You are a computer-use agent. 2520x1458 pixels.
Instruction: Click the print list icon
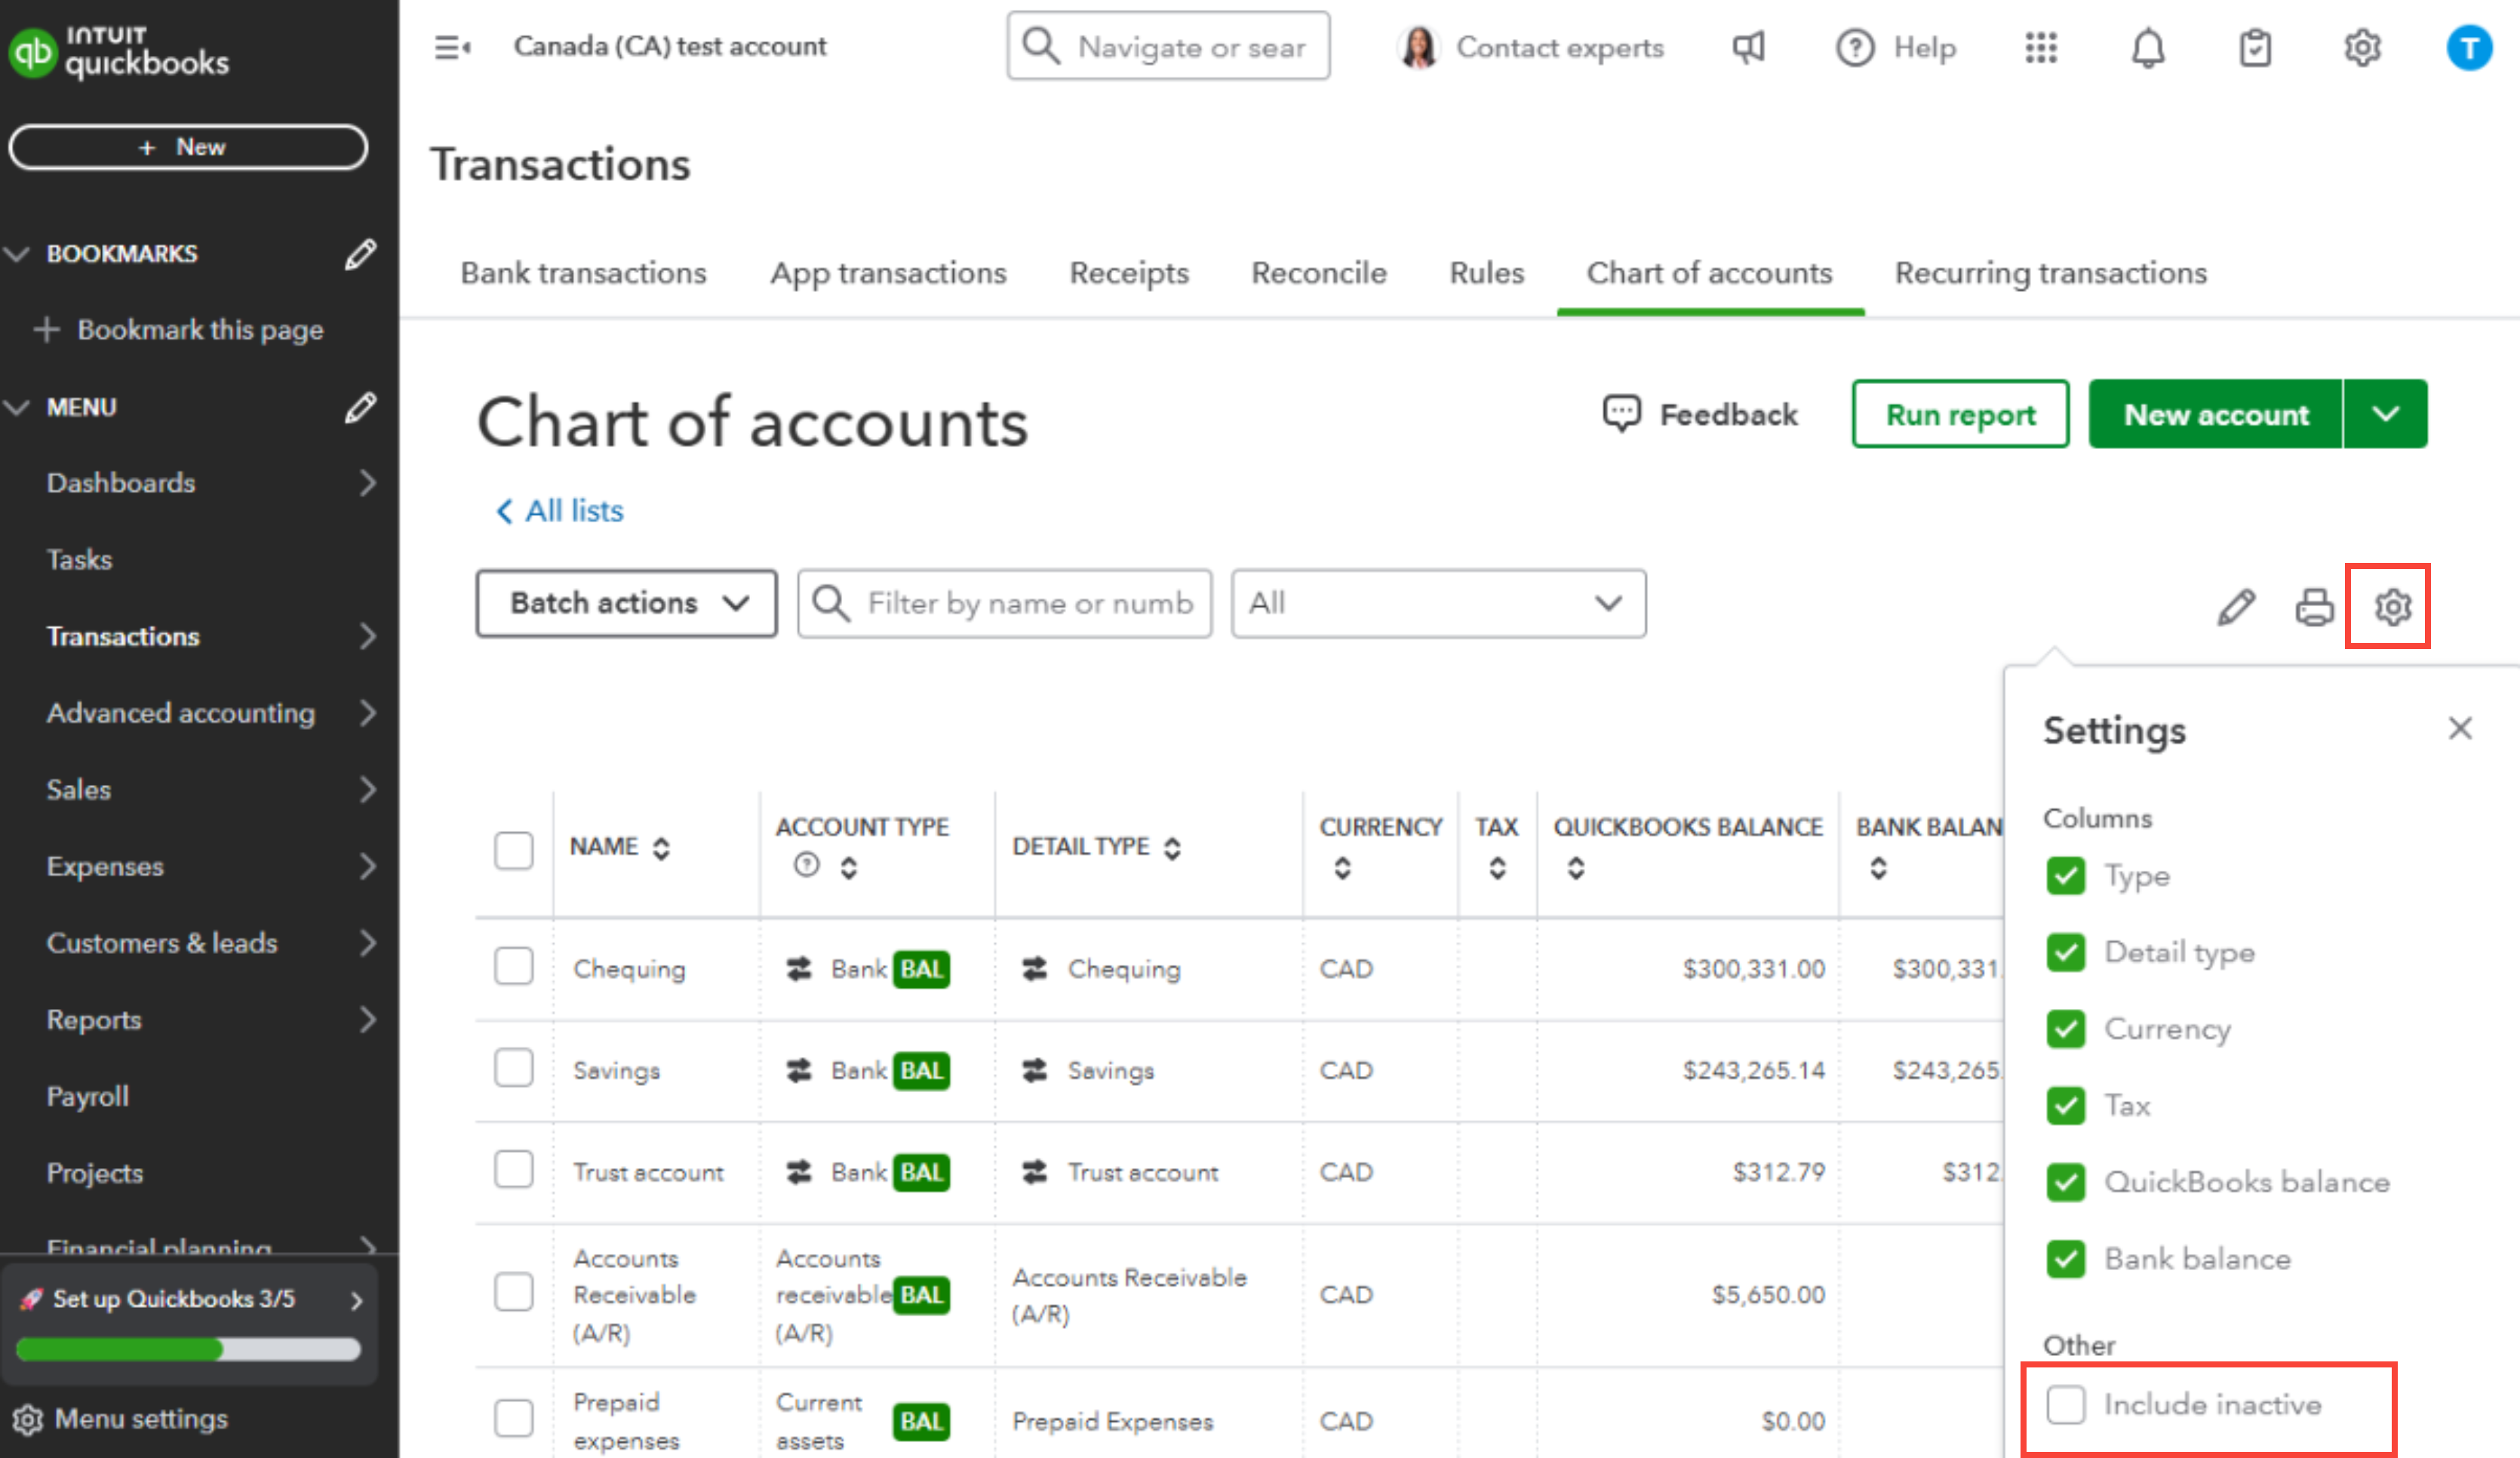tap(2313, 606)
